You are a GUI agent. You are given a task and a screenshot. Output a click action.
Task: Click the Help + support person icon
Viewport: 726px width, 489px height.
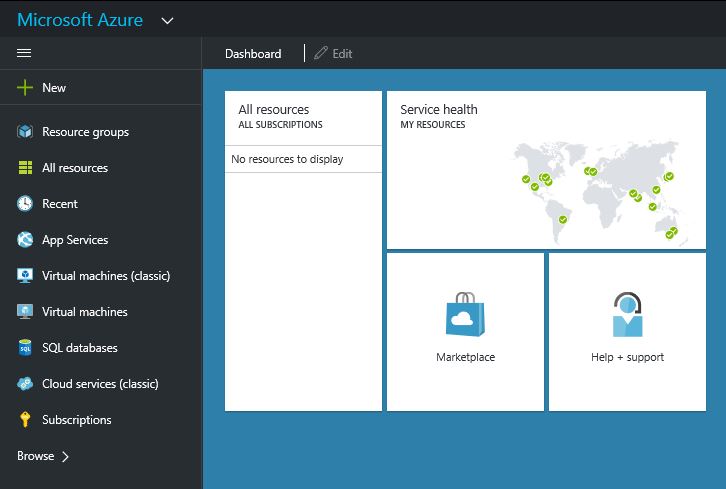(x=627, y=314)
